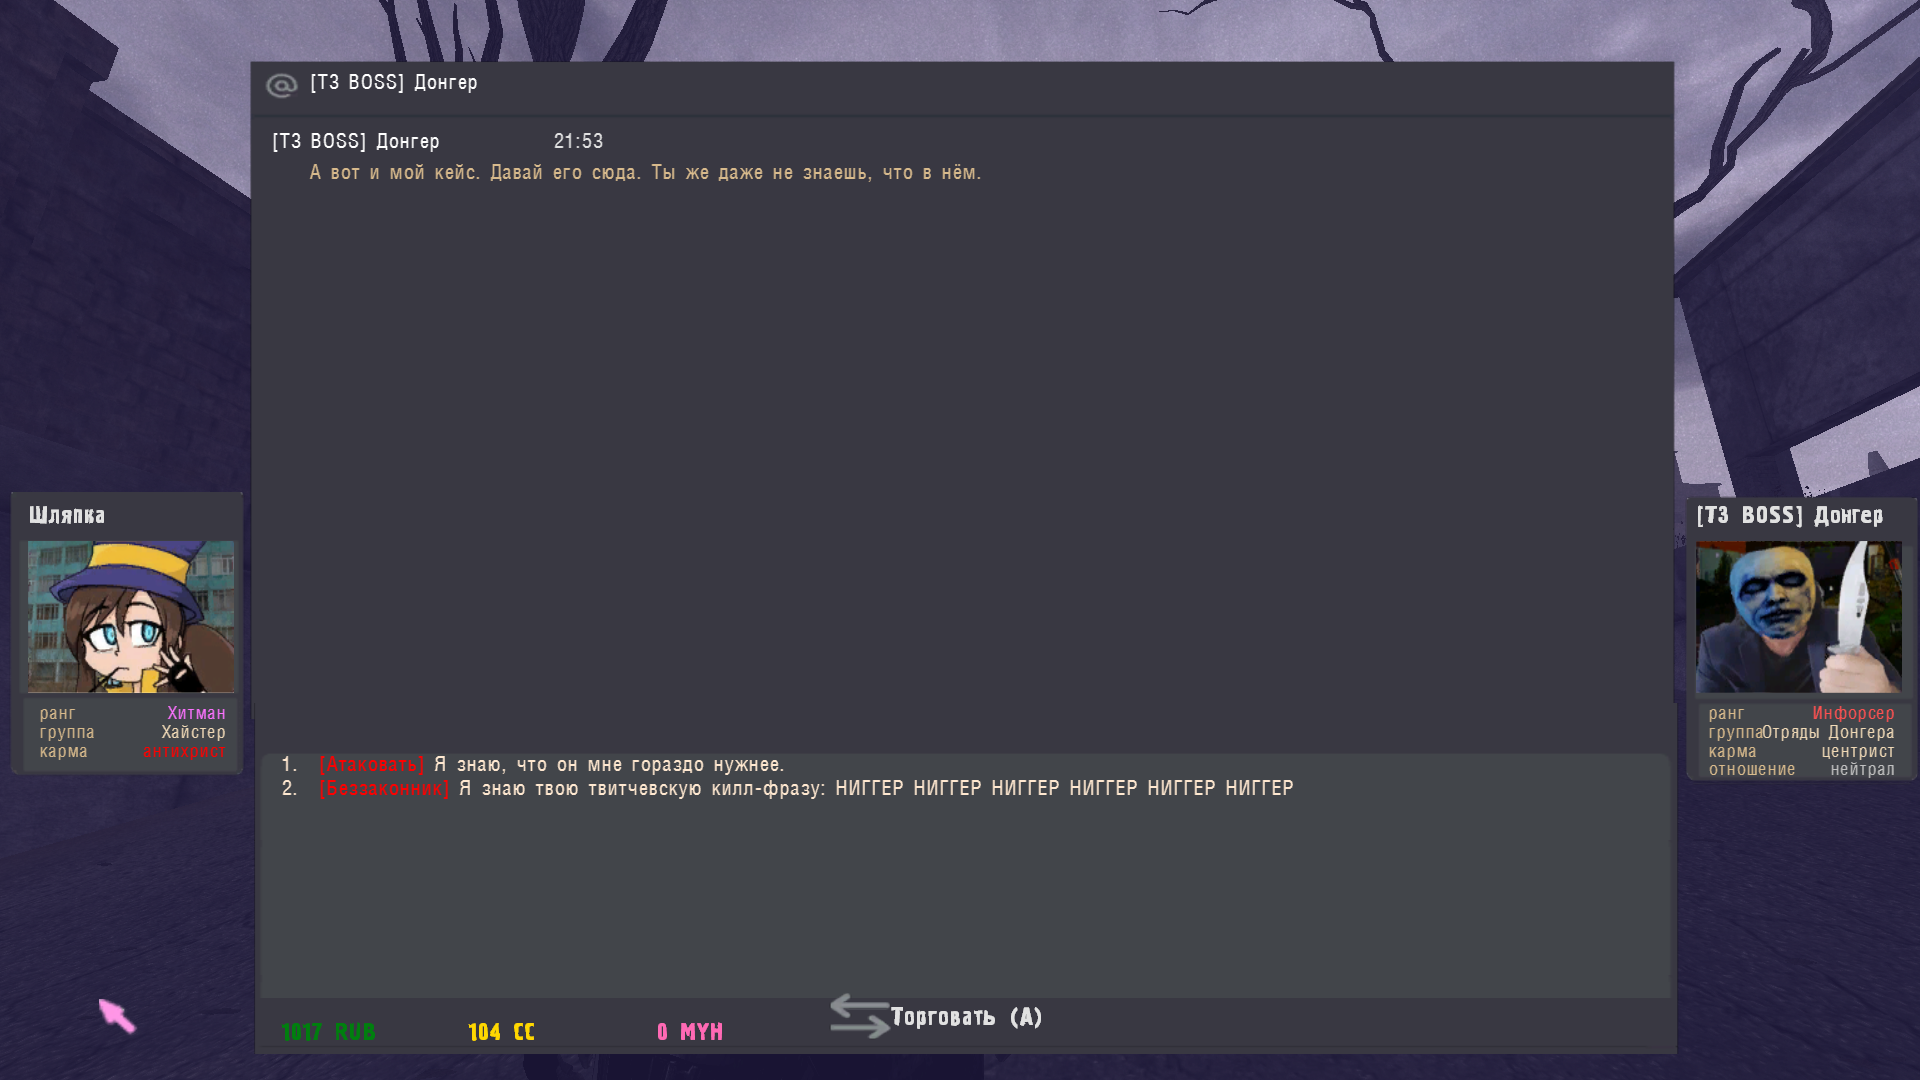
Task: Click the нейтрал relation value
Action: [x=1862, y=769]
